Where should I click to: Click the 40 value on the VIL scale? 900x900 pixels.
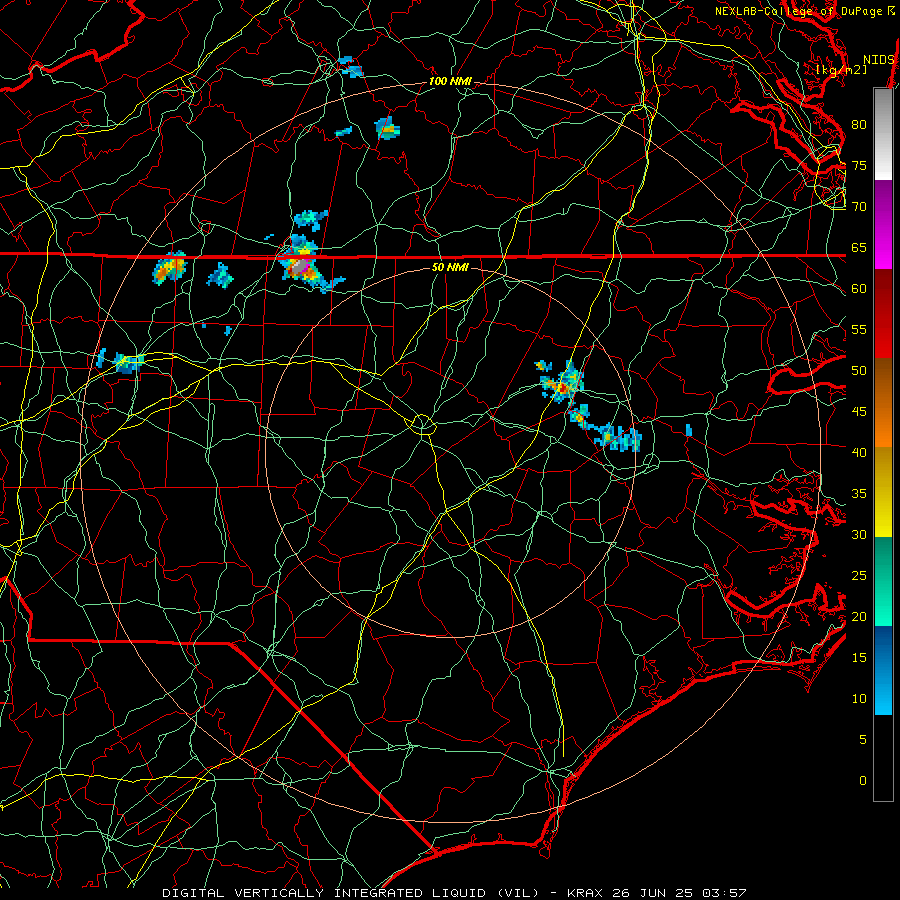[x=859, y=452]
